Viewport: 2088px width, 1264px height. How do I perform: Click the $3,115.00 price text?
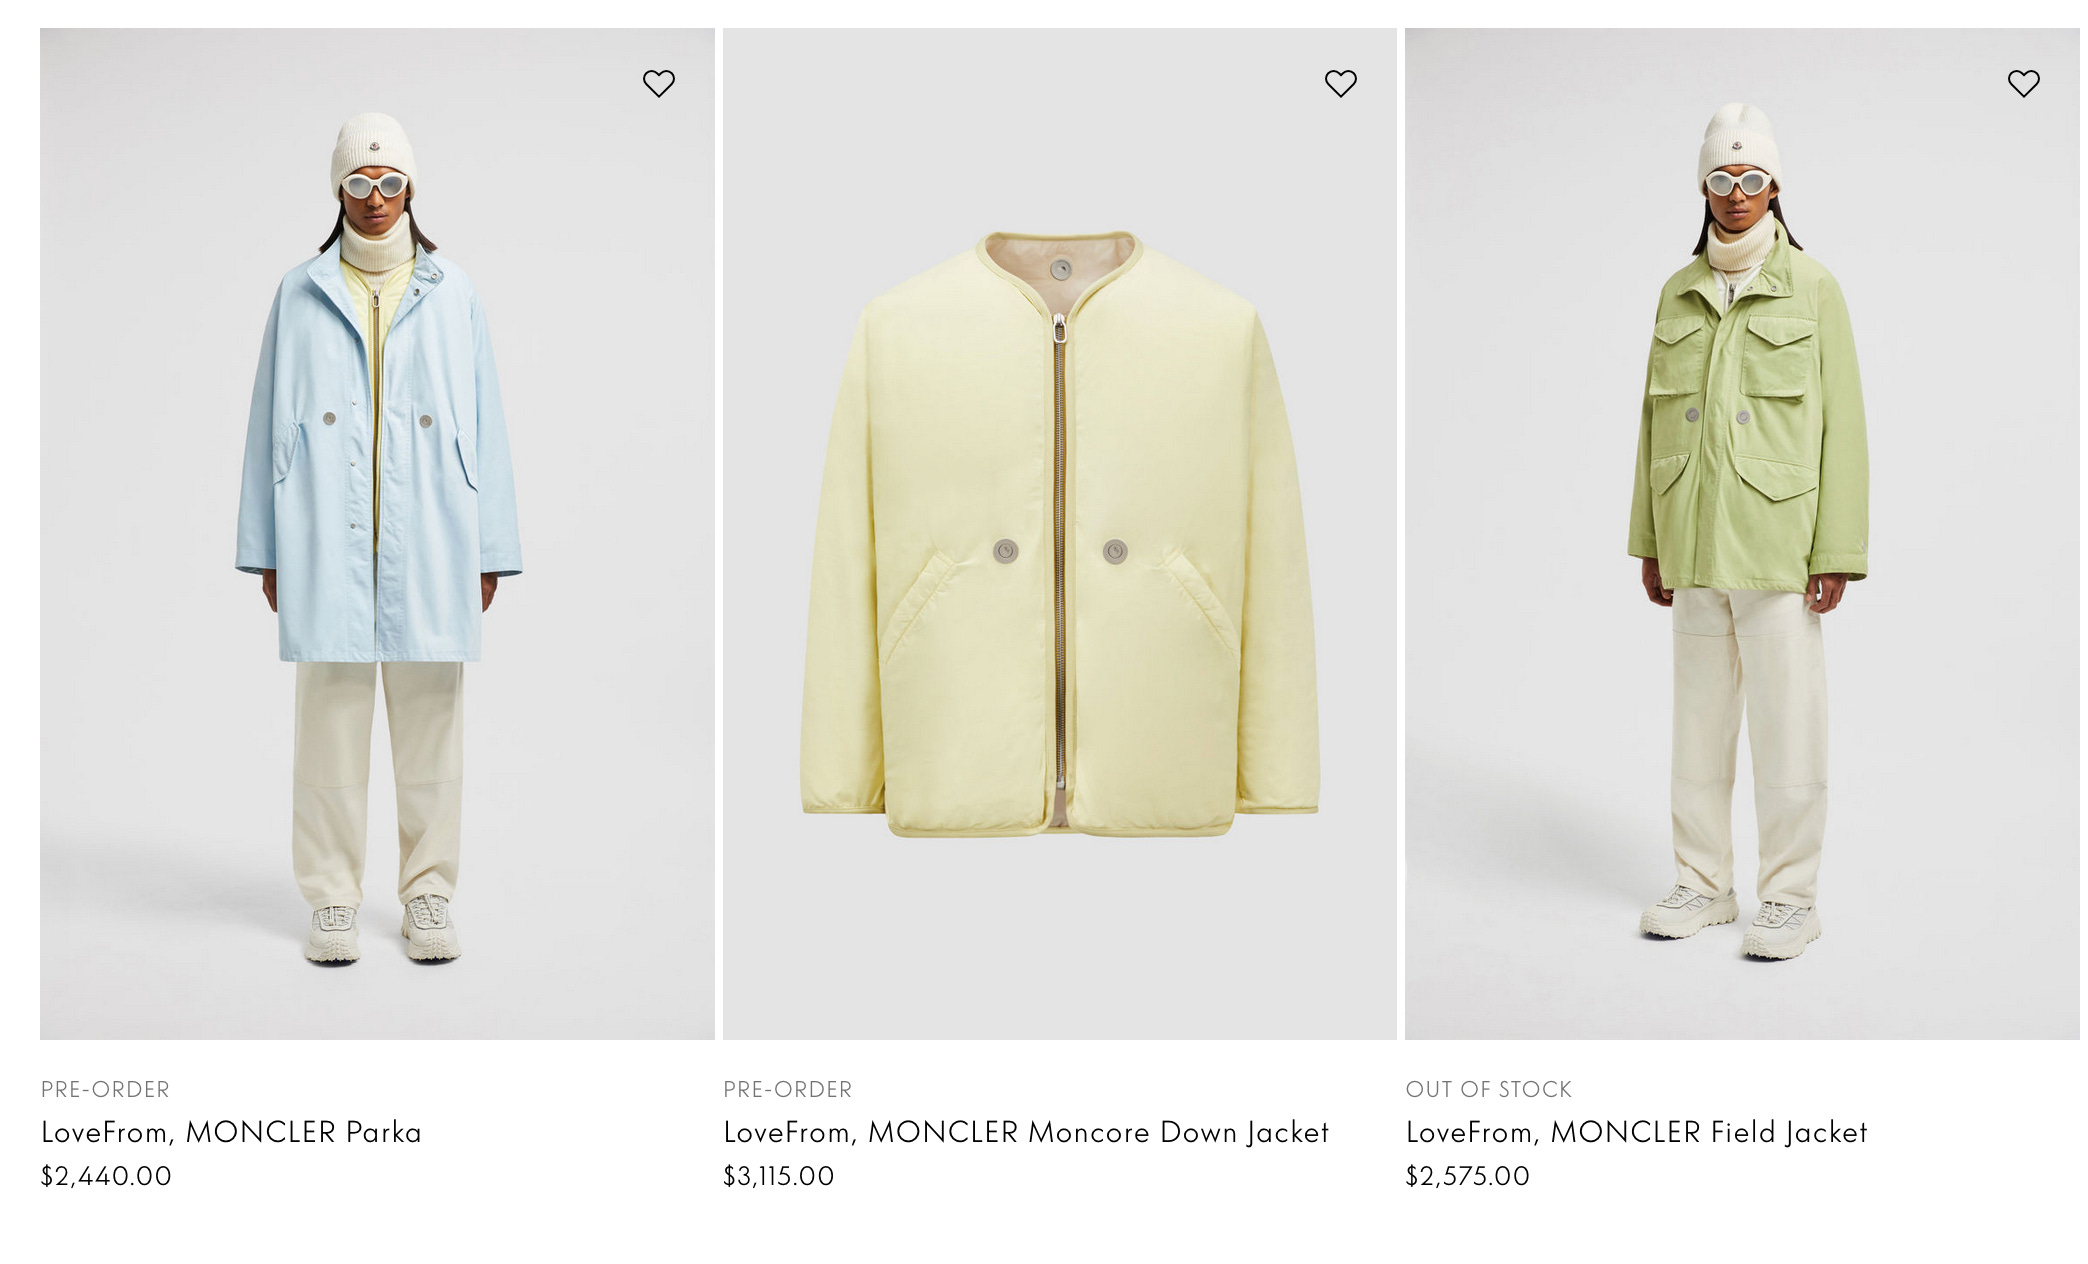(778, 1176)
